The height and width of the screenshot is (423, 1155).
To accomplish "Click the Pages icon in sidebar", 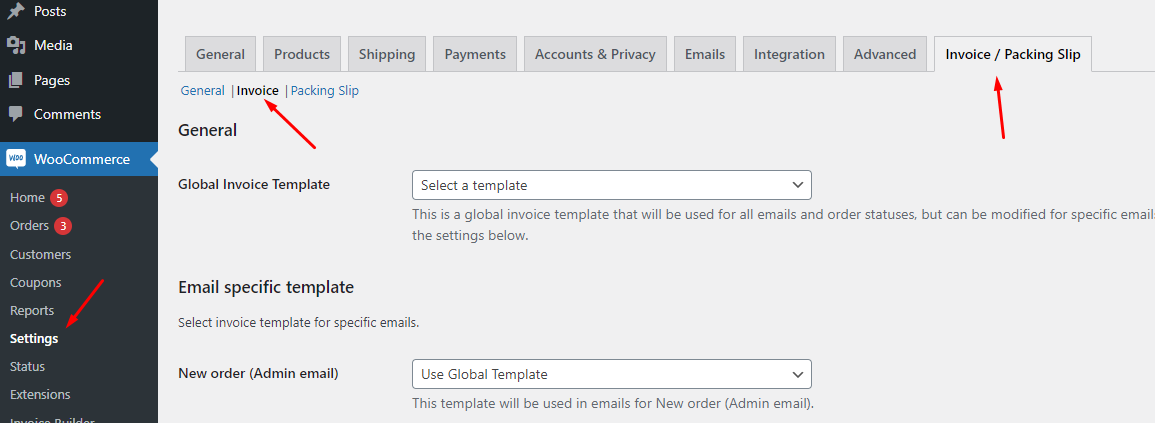I will coord(16,80).
